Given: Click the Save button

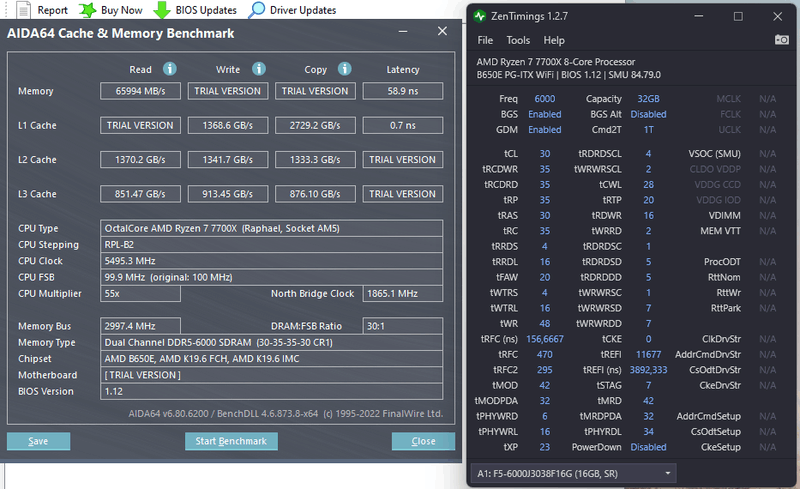Looking at the screenshot, I should point(38,441).
